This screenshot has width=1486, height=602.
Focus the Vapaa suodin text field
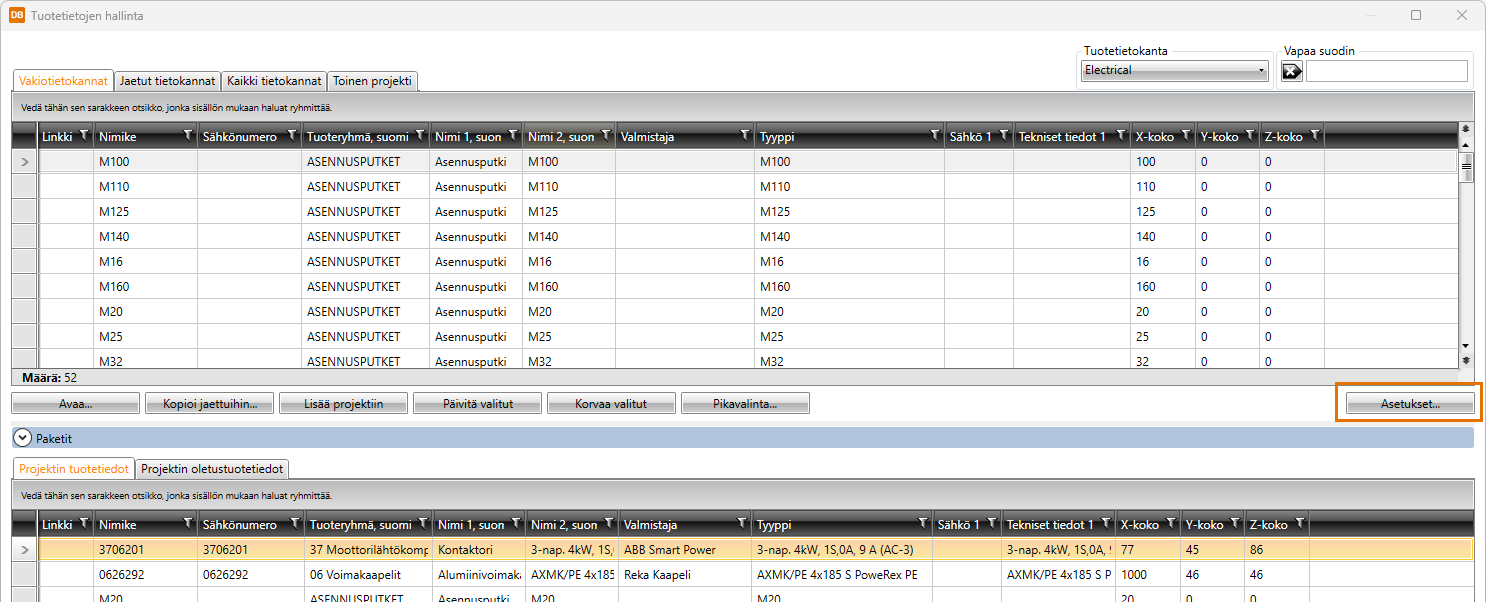[x=1386, y=71]
